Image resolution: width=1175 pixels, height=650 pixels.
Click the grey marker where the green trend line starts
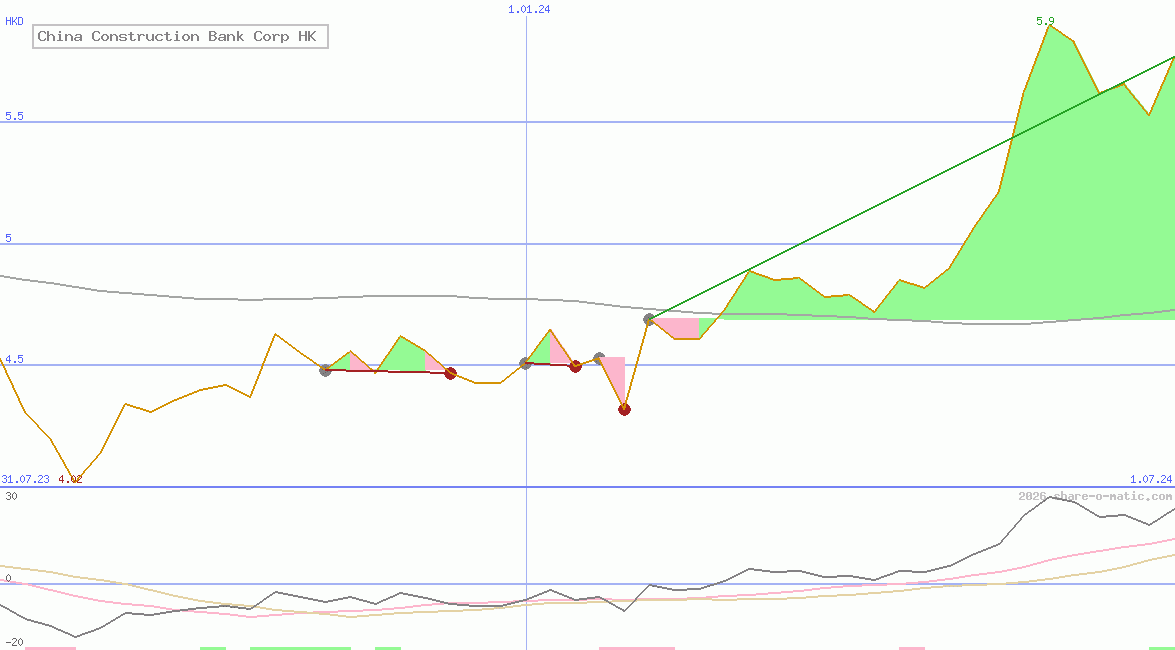pos(649,319)
